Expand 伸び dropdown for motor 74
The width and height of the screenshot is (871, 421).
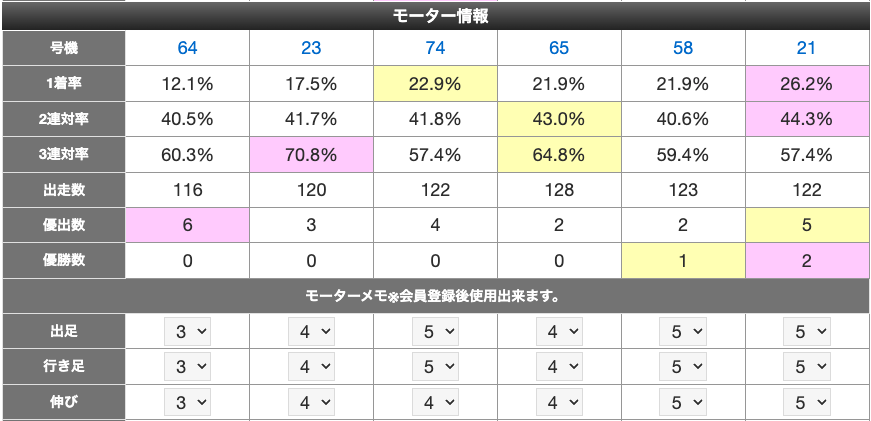(x=435, y=402)
